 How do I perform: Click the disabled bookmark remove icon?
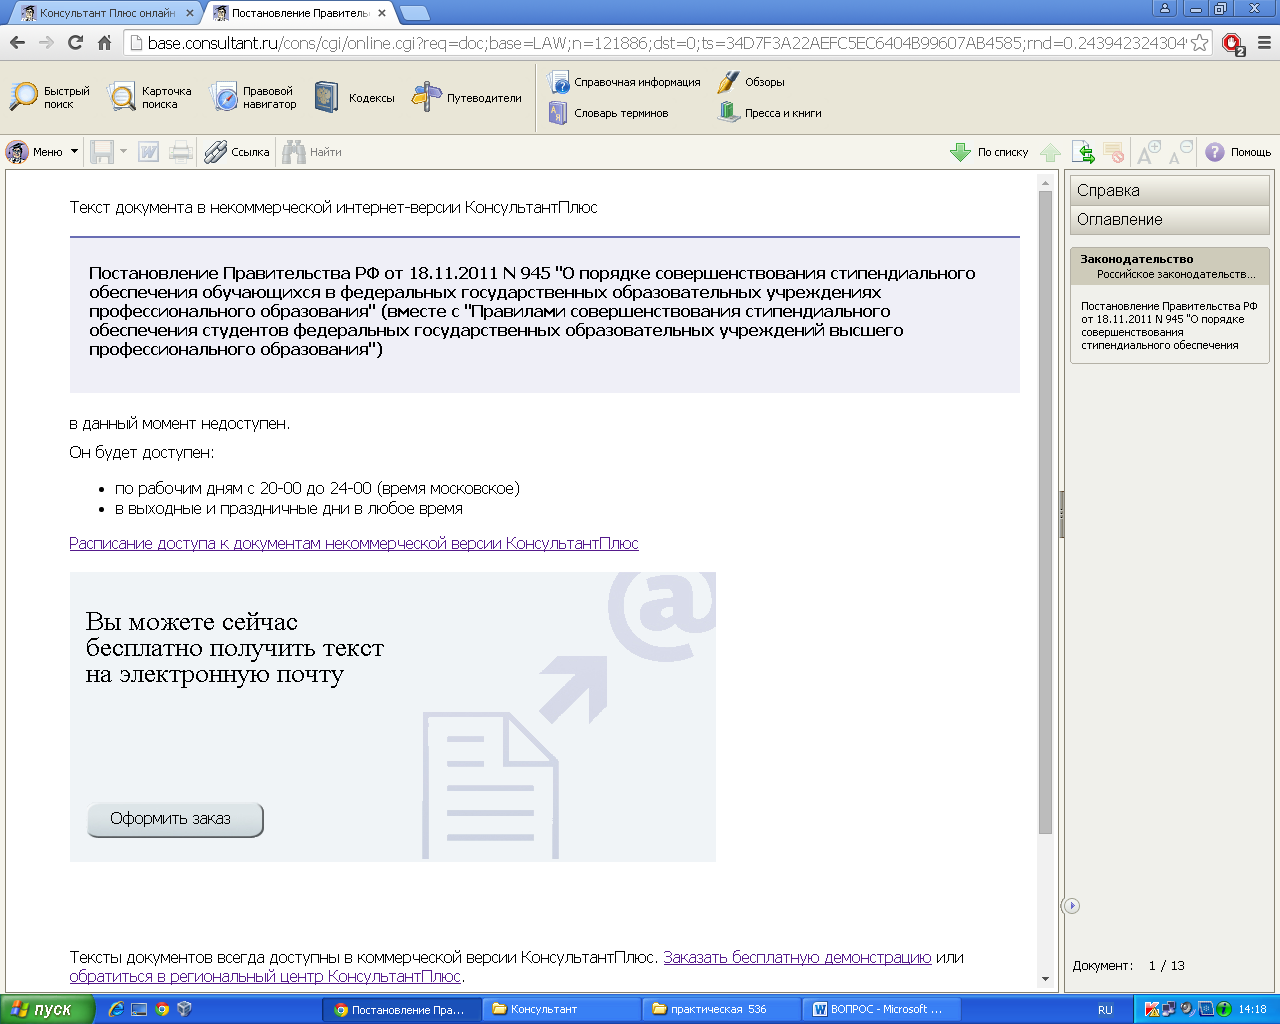click(x=1114, y=152)
